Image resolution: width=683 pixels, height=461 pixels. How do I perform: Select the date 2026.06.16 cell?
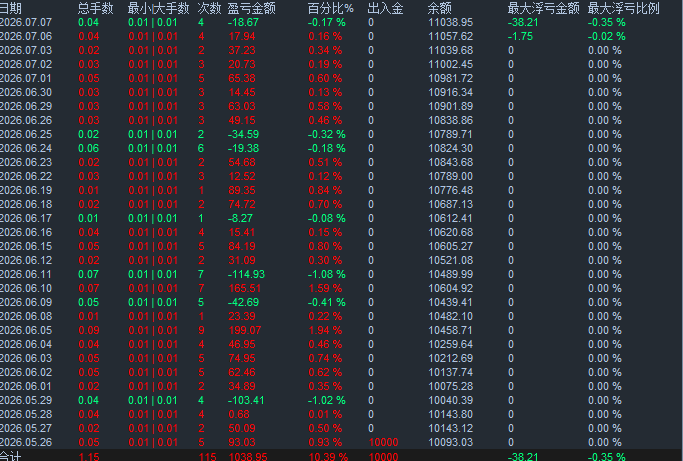pyautogui.click(x=26, y=232)
